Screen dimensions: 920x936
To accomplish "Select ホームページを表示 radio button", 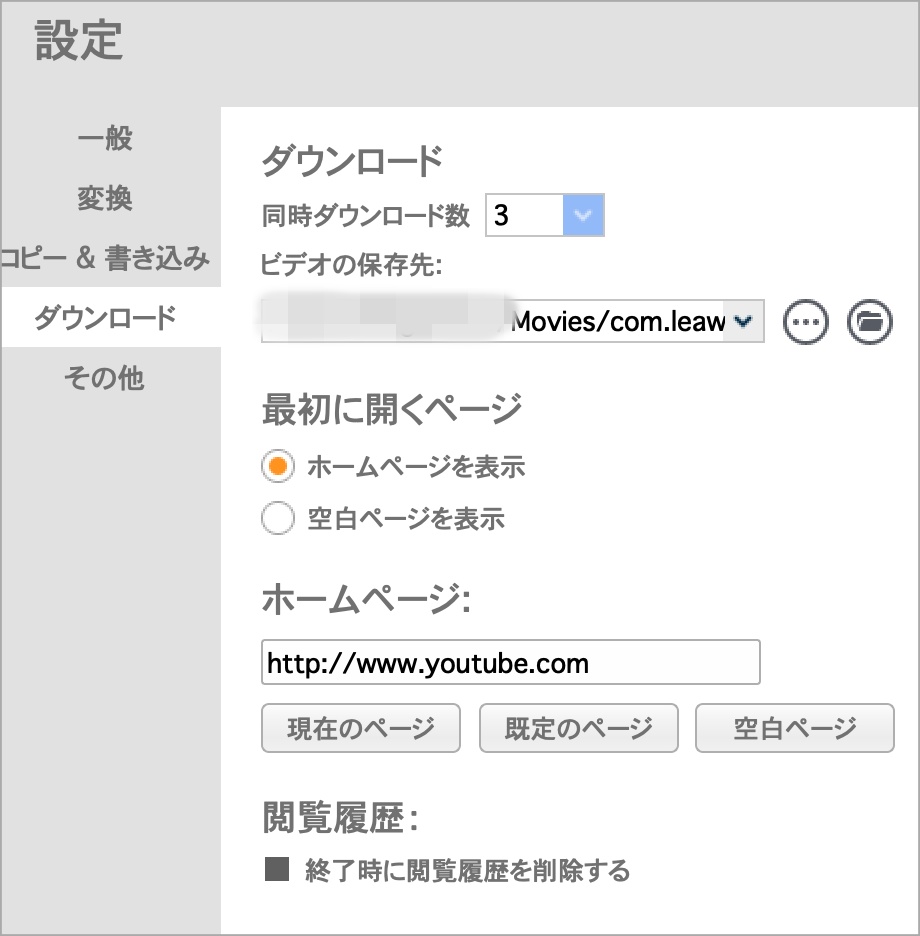I will 278,466.
